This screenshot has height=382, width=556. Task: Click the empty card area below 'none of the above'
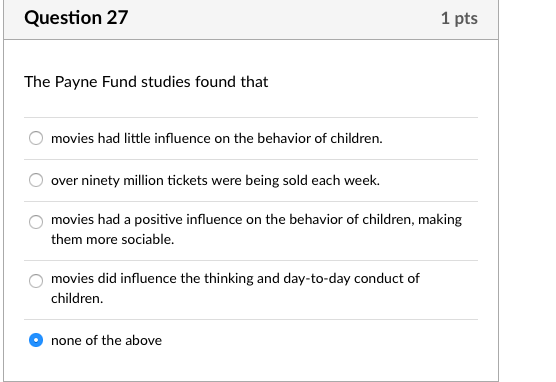251,367
